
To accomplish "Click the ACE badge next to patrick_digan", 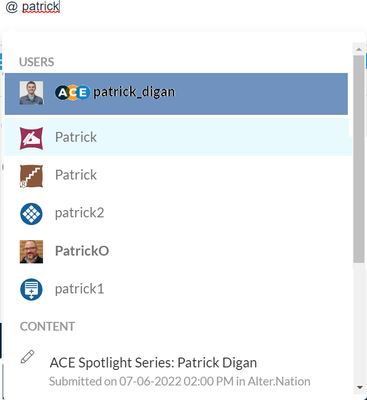I will click(72, 92).
